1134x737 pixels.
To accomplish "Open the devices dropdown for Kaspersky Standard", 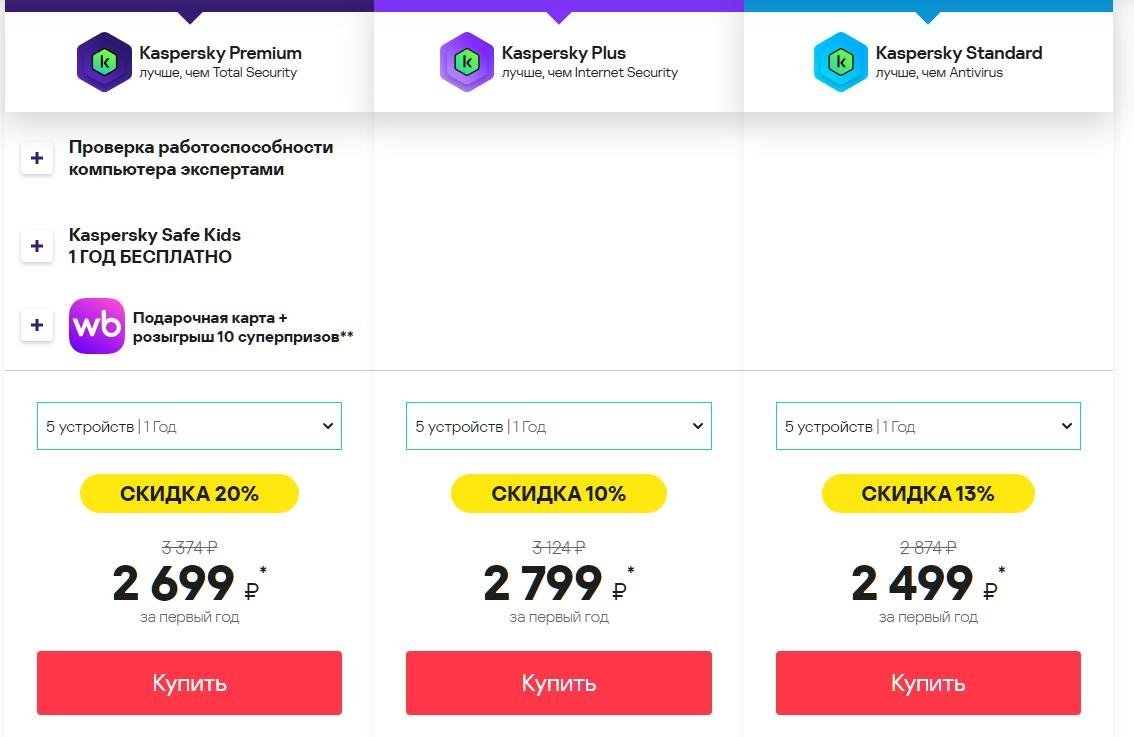I will click(x=929, y=426).
